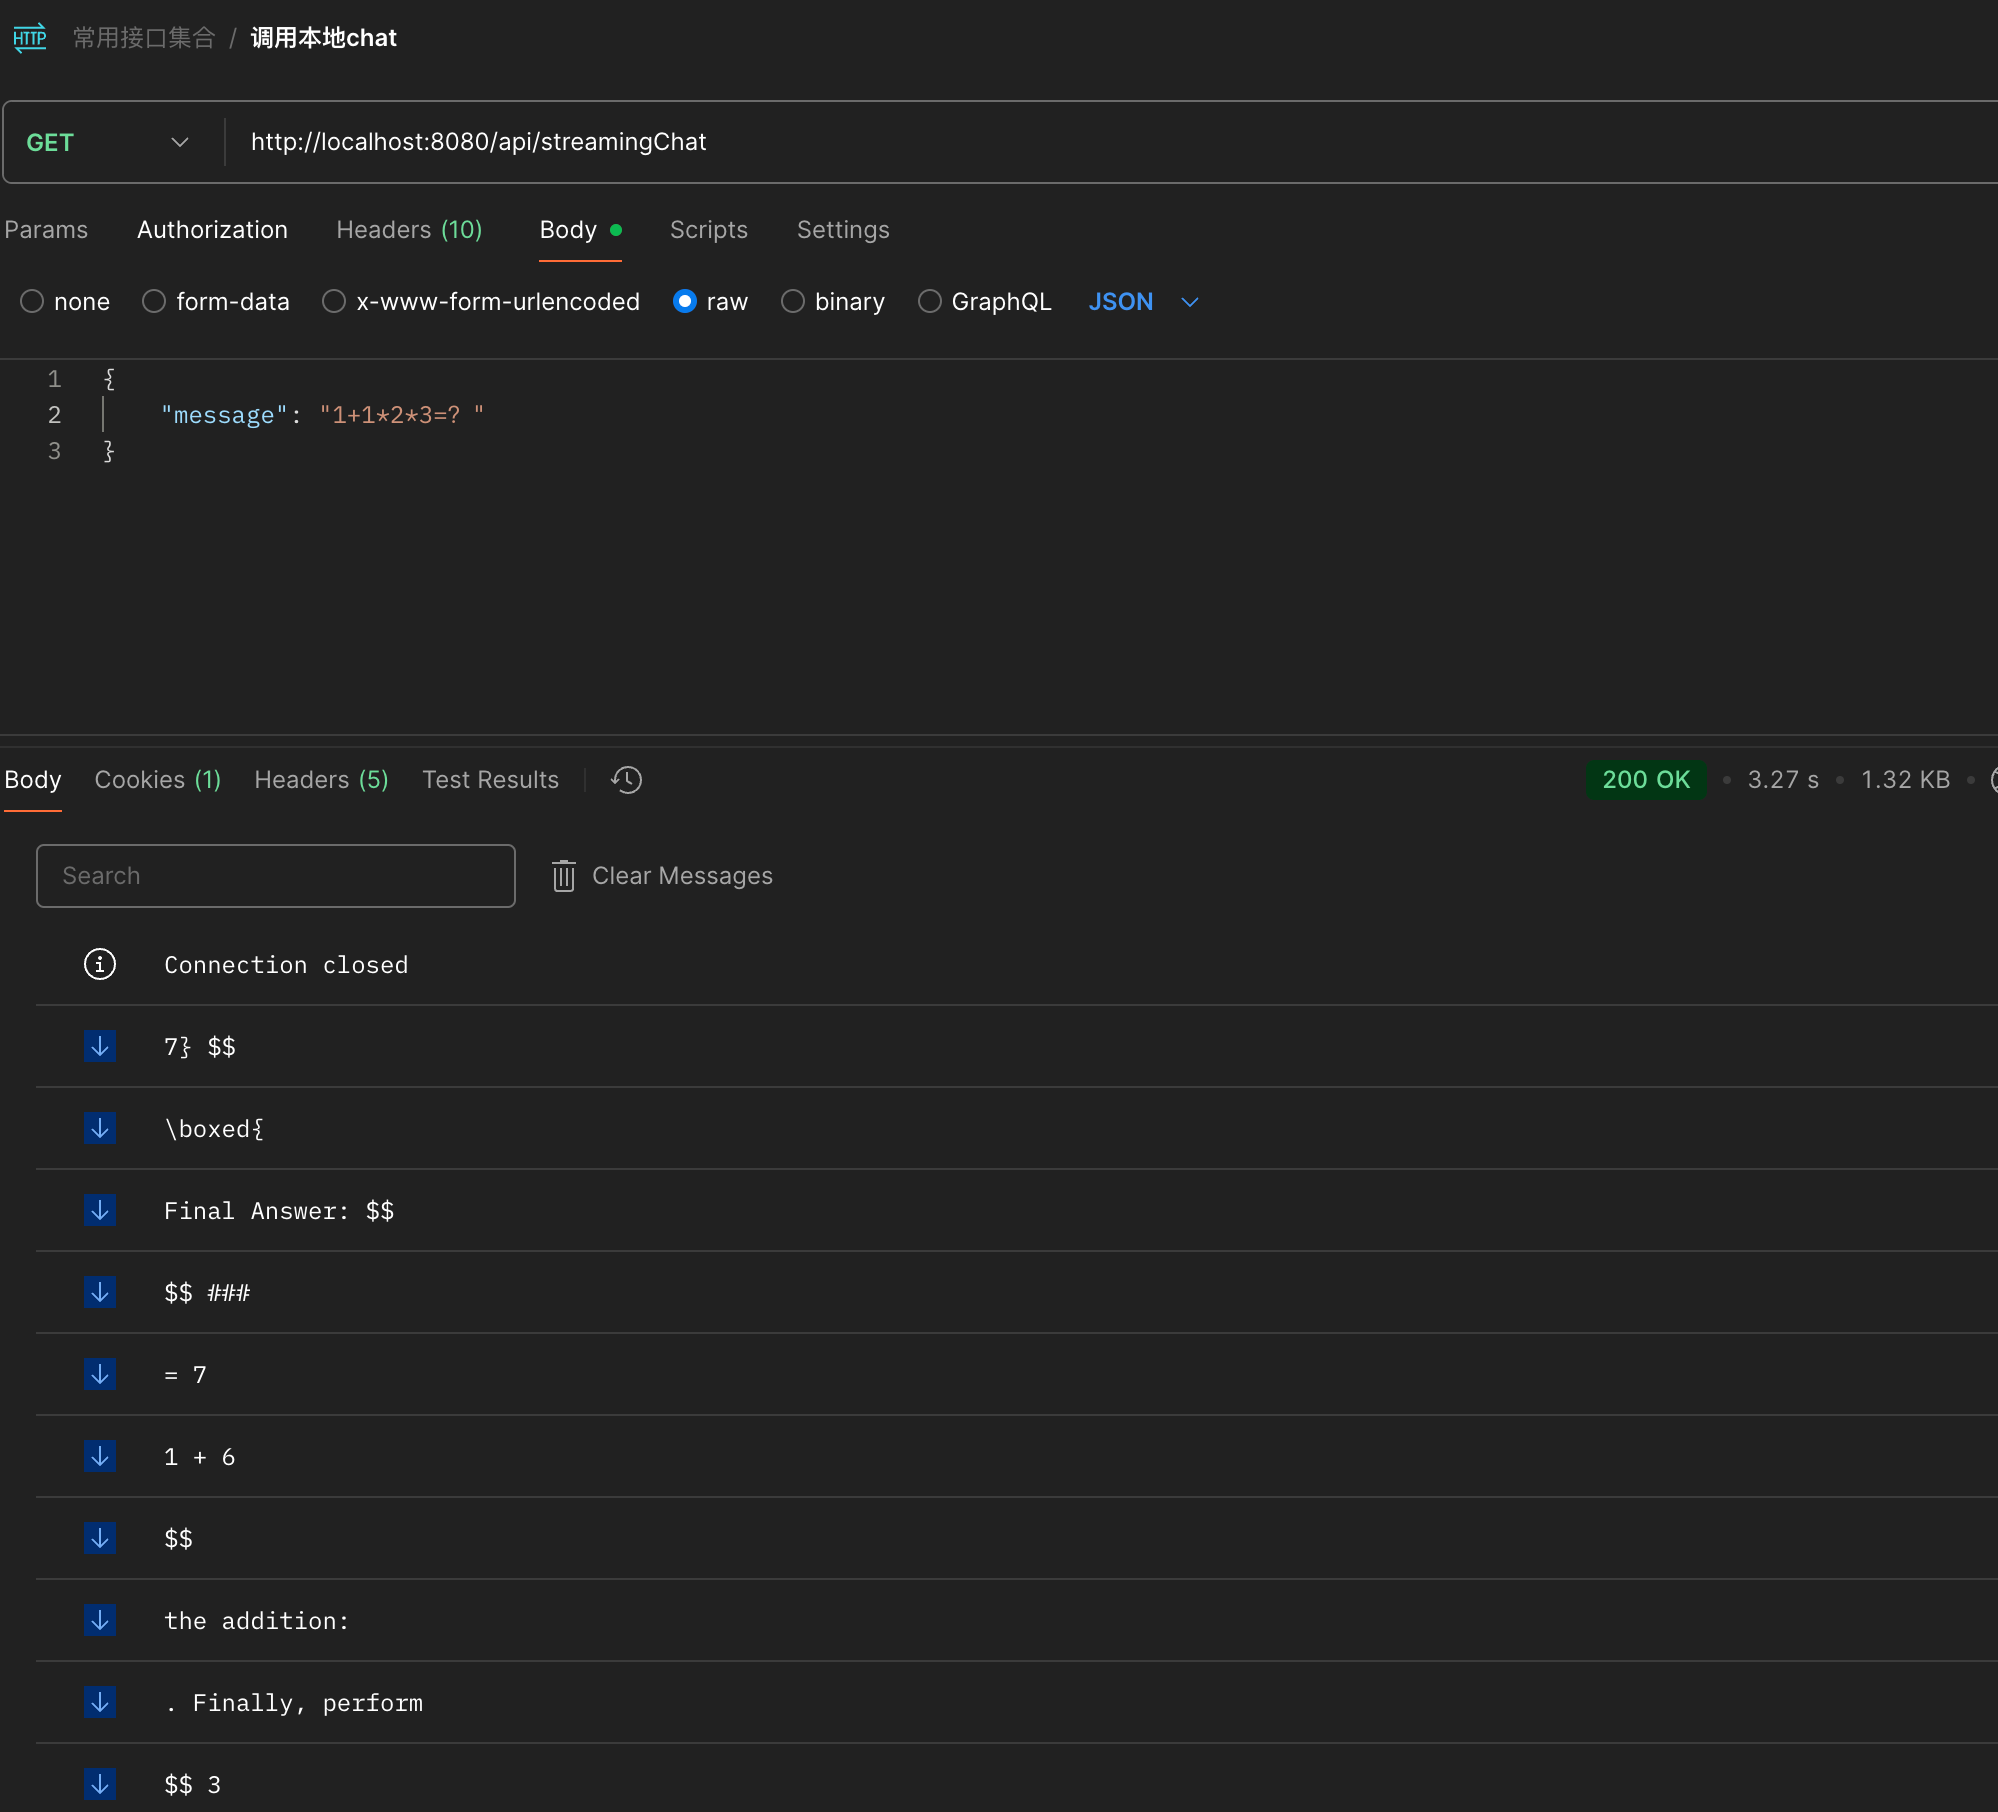Click the trash icon beside Clear Messages
1998x1812 pixels.
[x=564, y=876]
